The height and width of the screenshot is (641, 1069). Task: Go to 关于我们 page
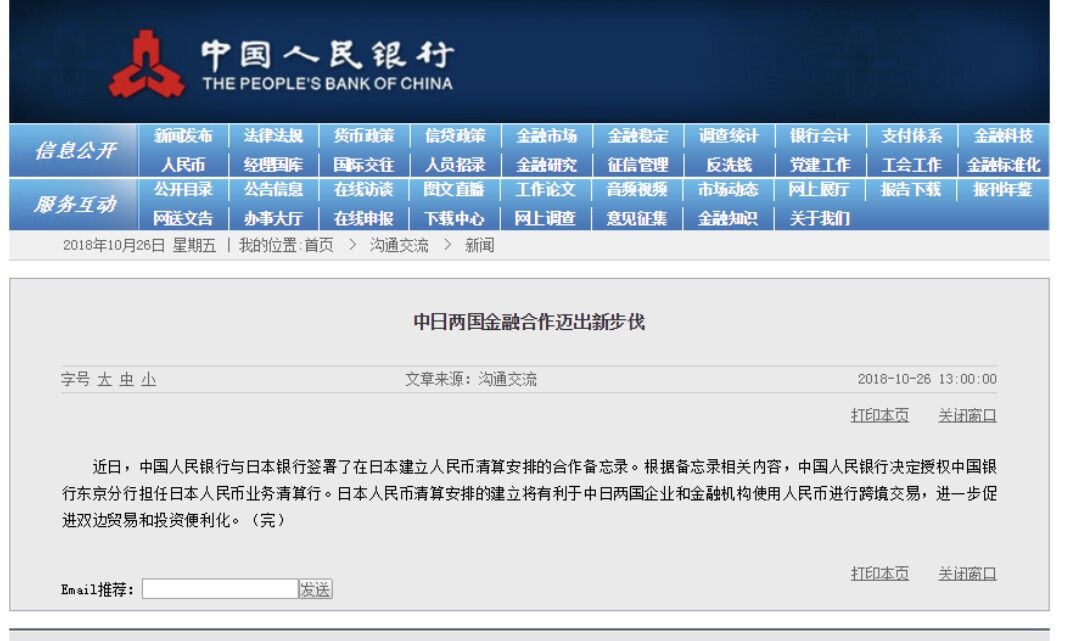tap(819, 218)
